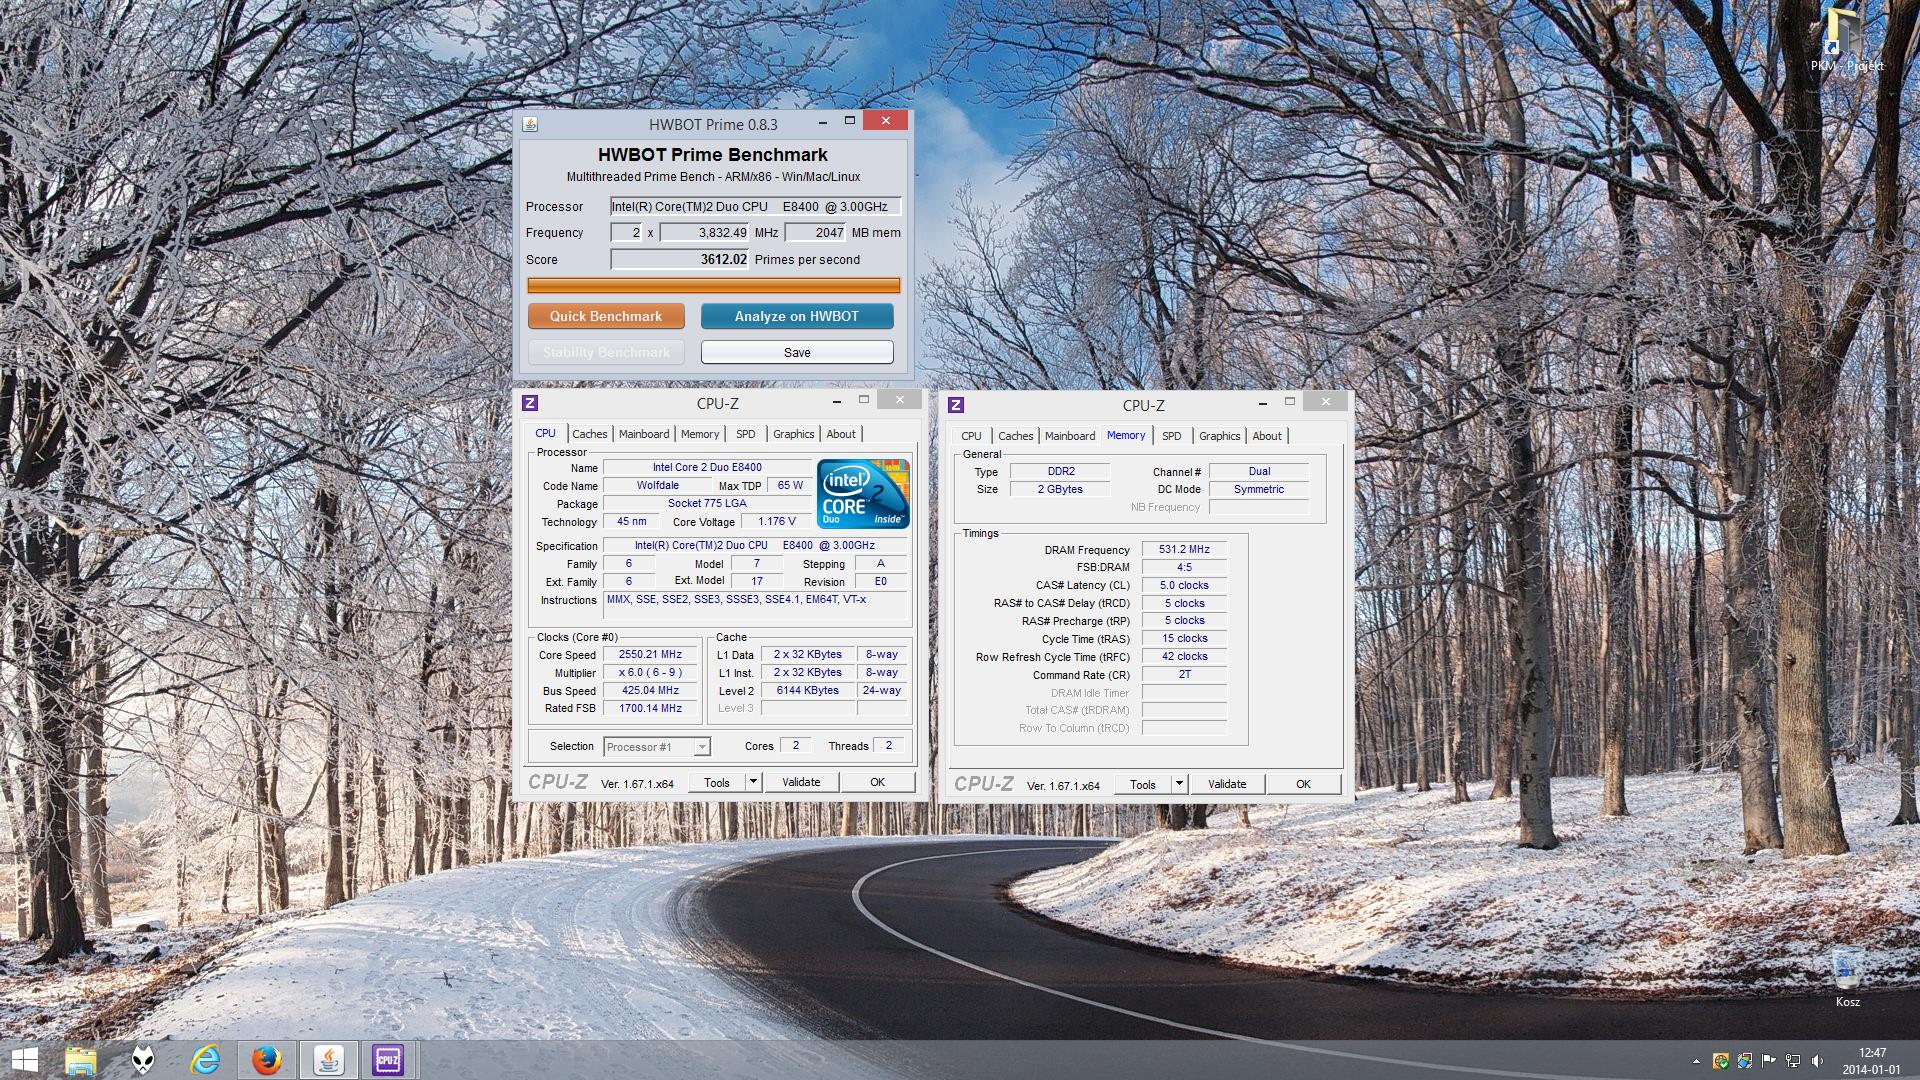Click DRAM Frequency value 531.2 MHz
Viewport: 1920px width, 1080px height.
1184,550
